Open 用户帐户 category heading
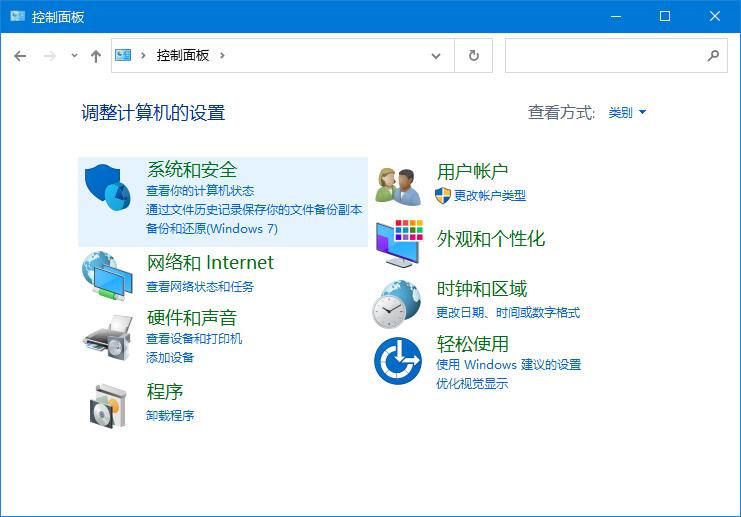 (x=472, y=172)
